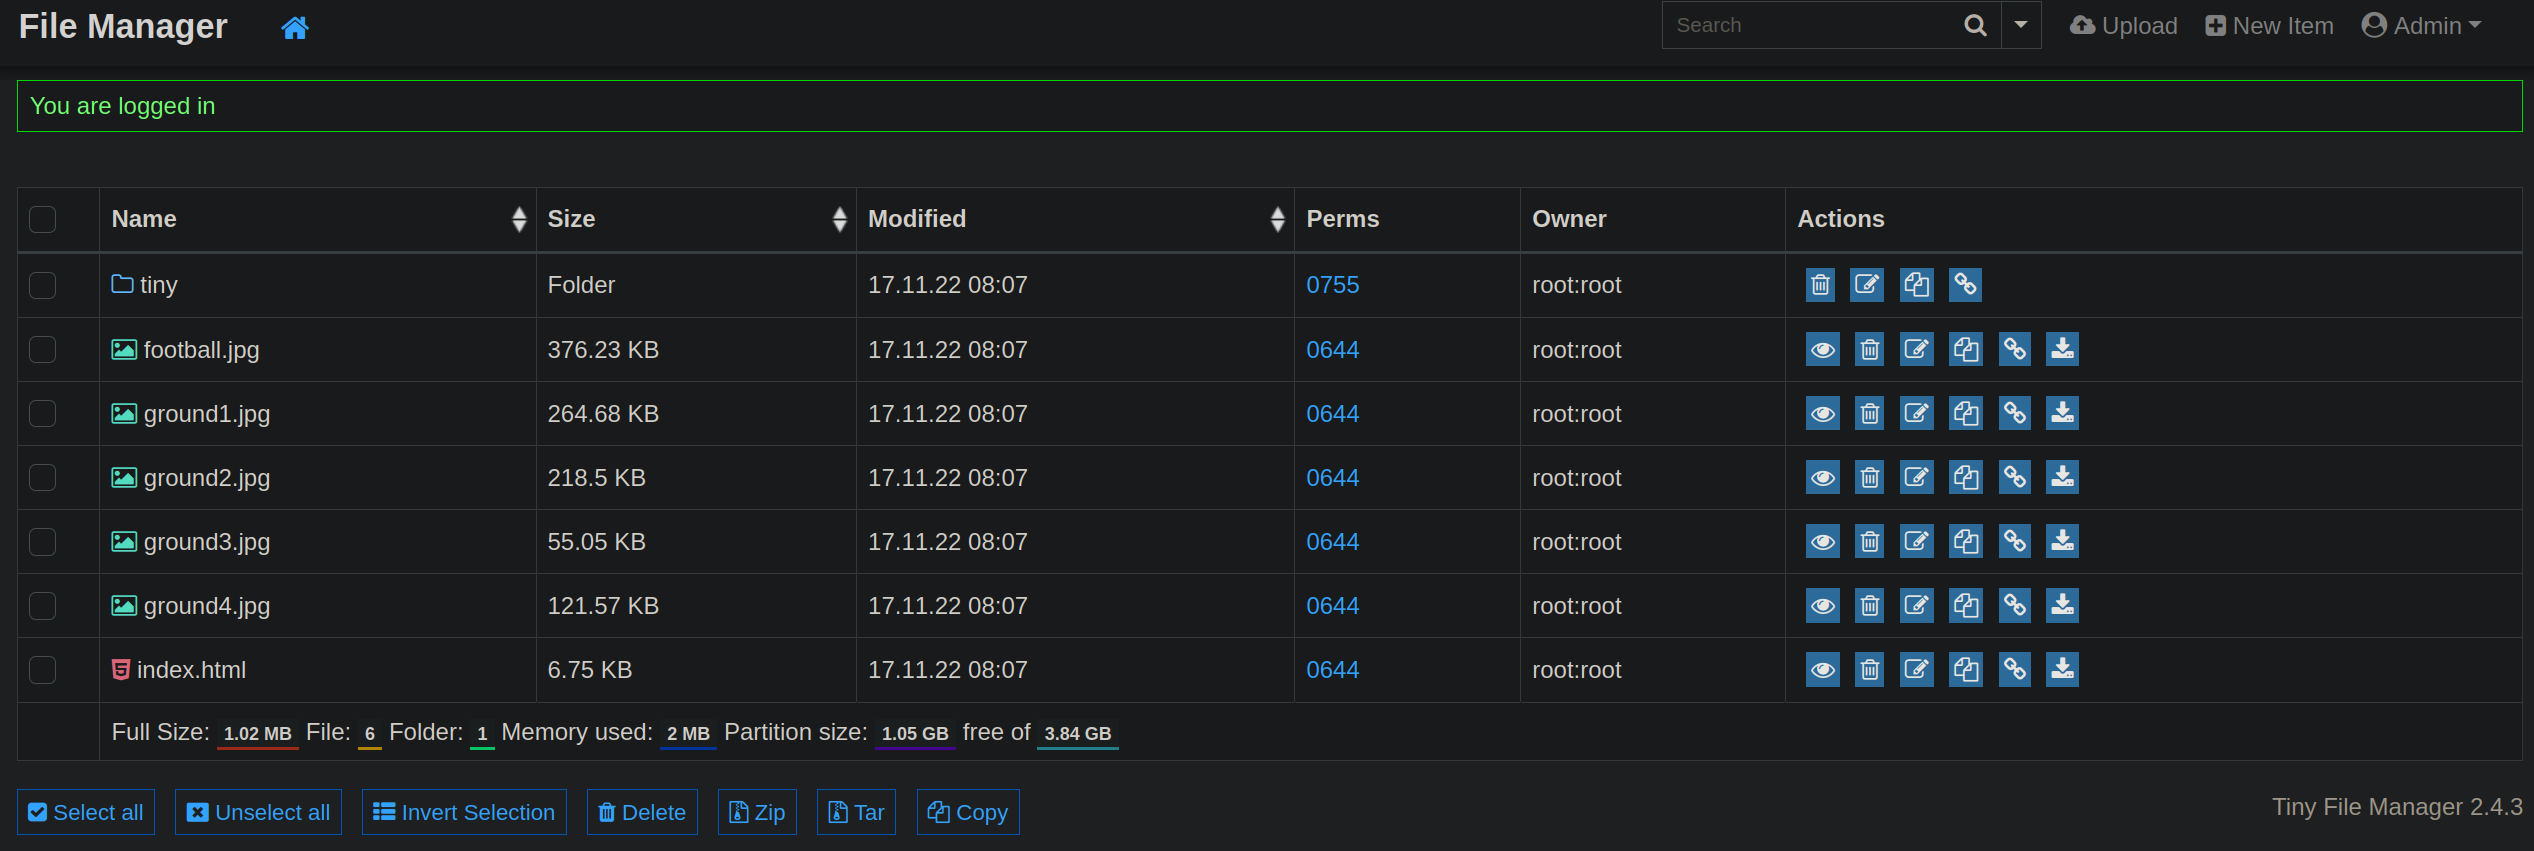Download index.html with the download icon
Image resolution: width=2534 pixels, height=851 pixels.
[x=2062, y=670]
